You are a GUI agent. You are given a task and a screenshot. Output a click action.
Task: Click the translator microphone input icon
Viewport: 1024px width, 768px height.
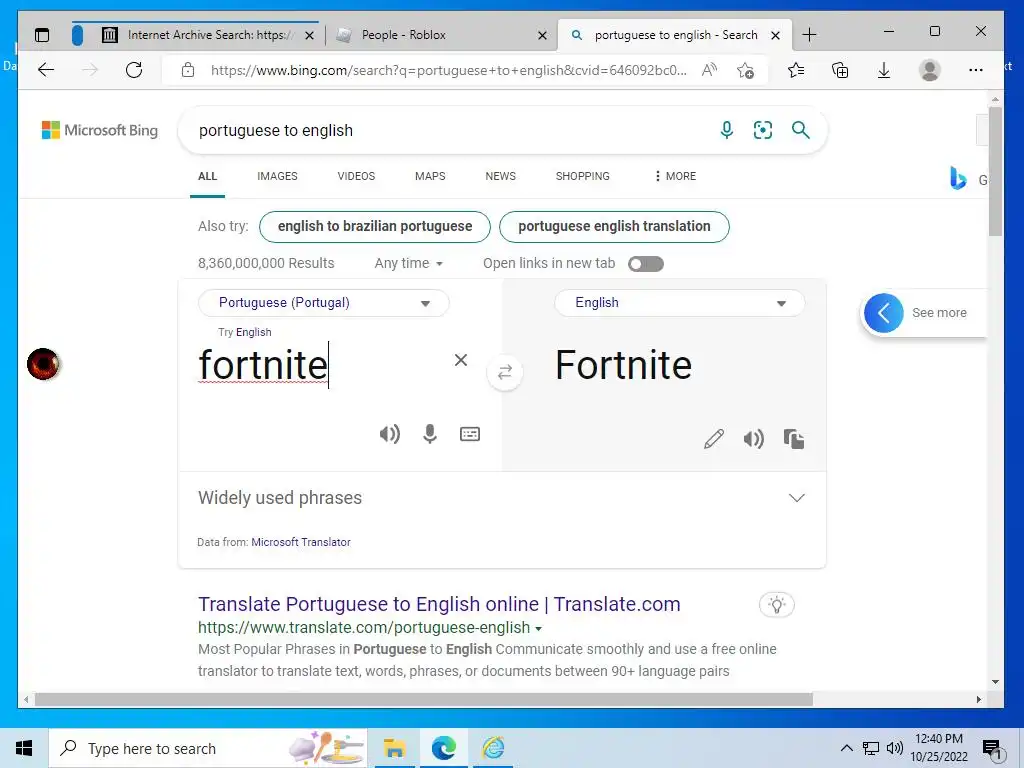(430, 434)
